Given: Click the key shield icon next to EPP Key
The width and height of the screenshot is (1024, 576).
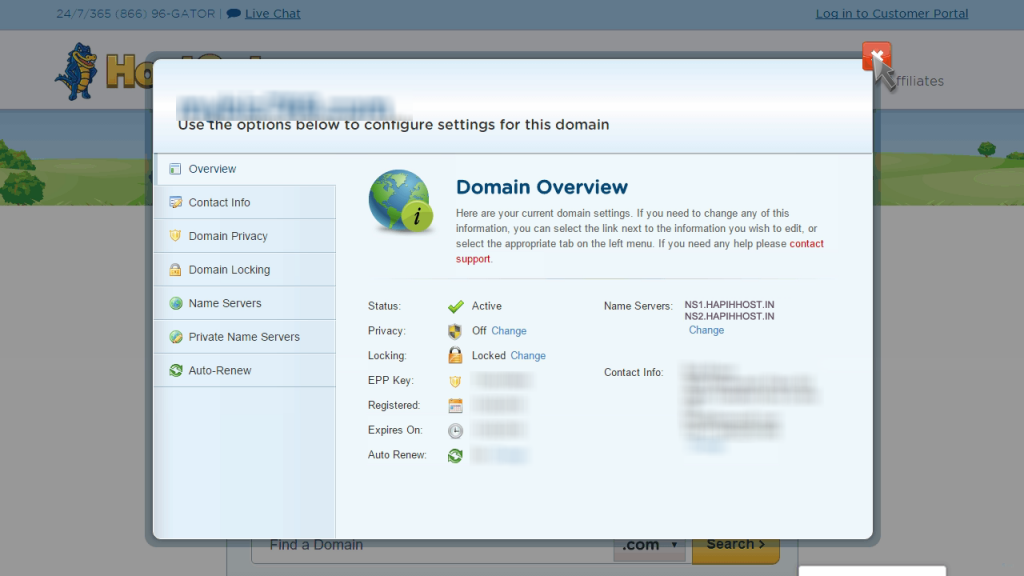Looking at the screenshot, I should tap(455, 381).
